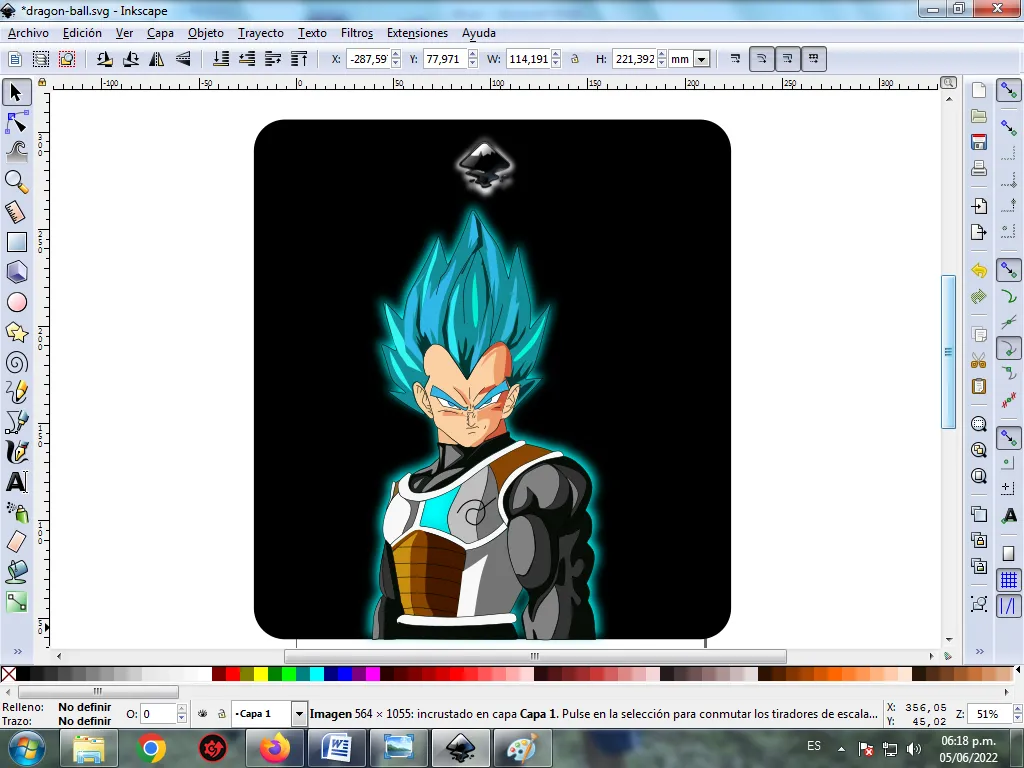Increase X position spinner
The width and height of the screenshot is (1024, 768).
396,55
